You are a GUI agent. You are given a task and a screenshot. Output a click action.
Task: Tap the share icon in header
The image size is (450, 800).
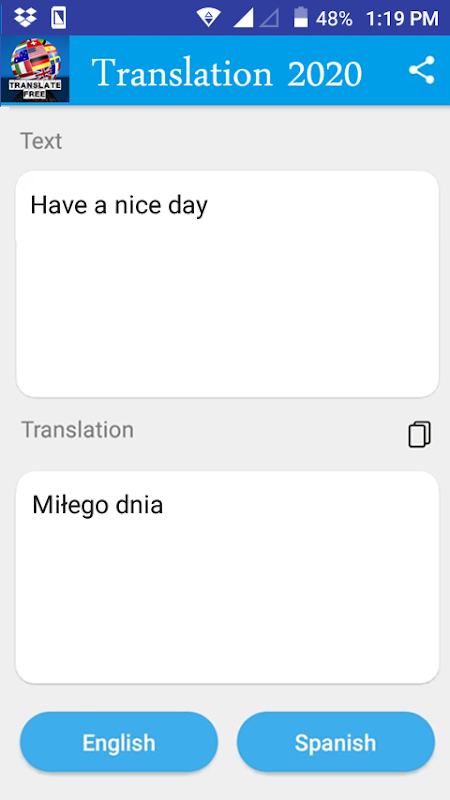[x=421, y=70]
